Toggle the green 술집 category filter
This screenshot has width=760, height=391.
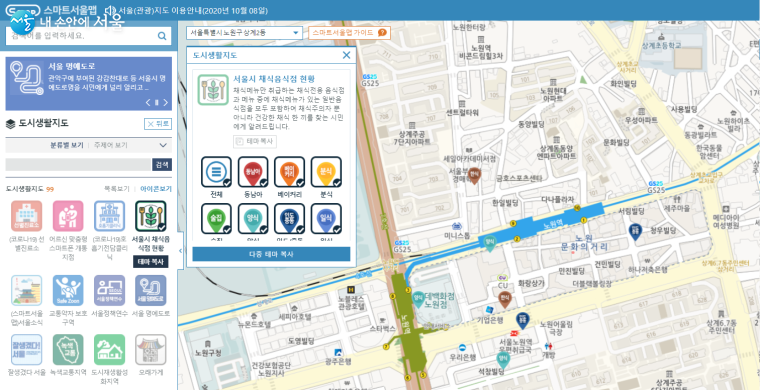coord(216,219)
